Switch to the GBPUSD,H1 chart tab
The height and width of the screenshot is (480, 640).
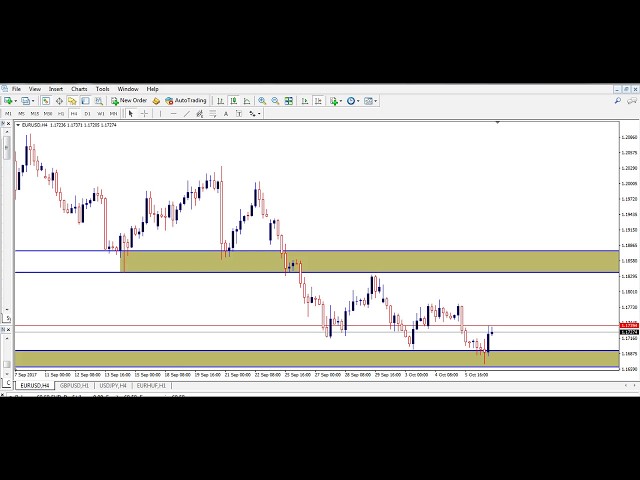[74, 385]
